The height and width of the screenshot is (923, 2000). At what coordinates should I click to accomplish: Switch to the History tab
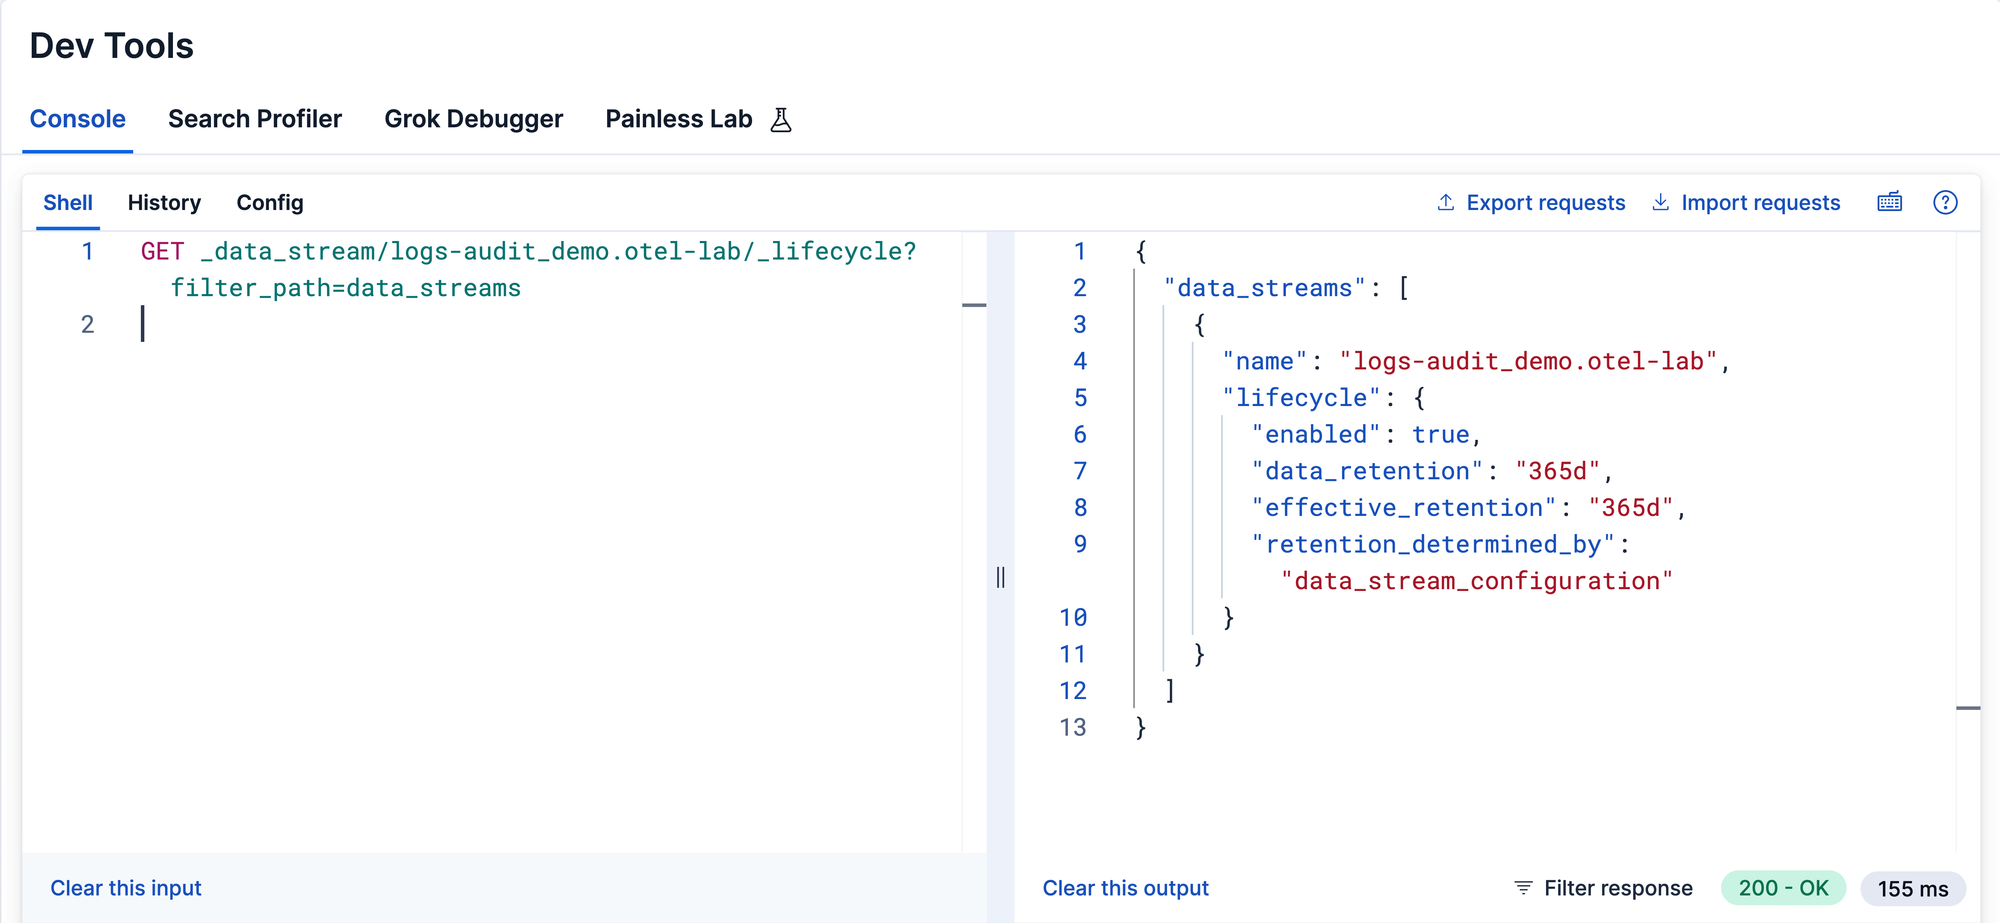(x=164, y=203)
